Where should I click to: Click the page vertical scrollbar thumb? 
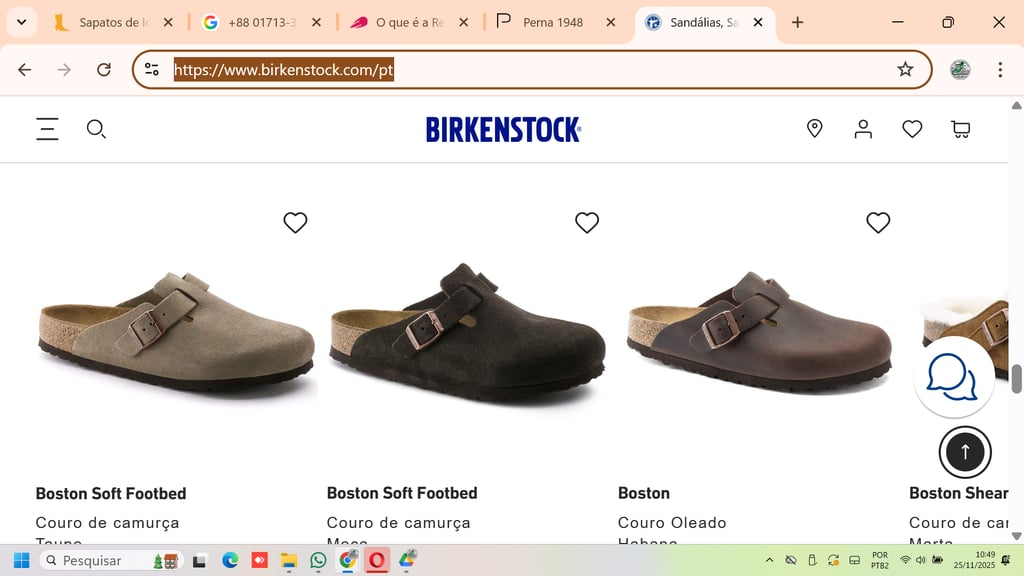pos(1016,379)
